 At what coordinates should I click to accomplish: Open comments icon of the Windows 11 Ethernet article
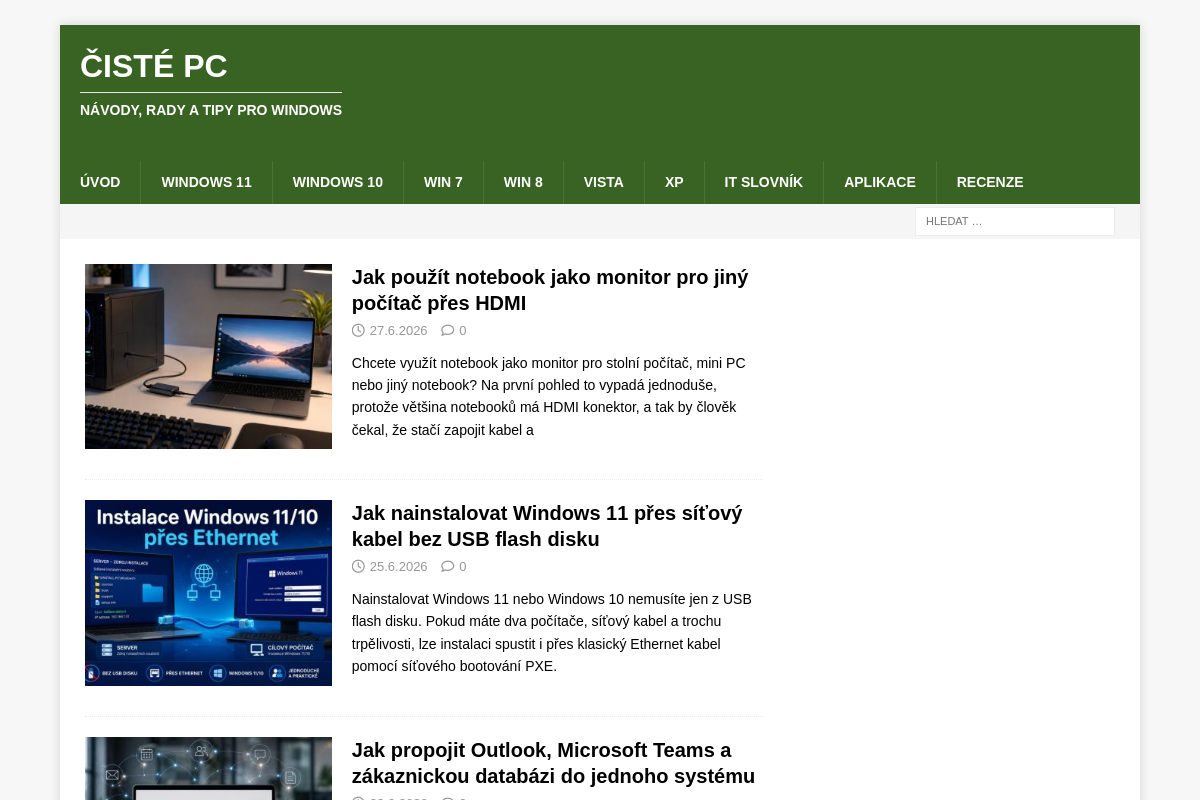[447, 566]
